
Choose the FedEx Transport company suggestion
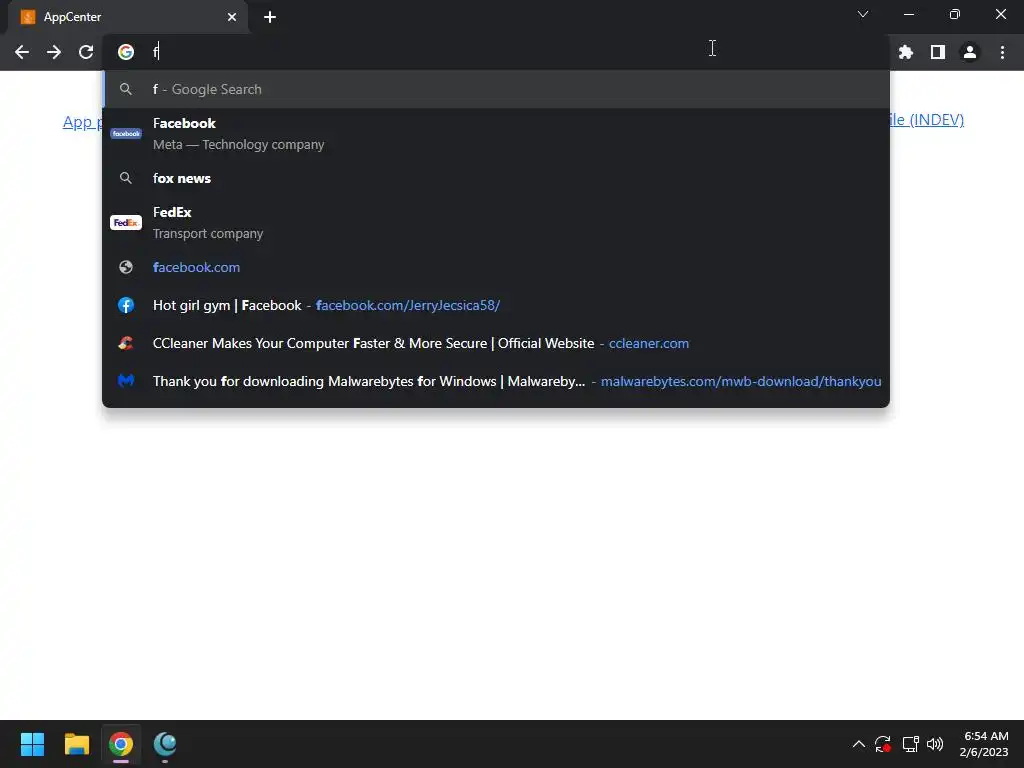[x=496, y=223]
